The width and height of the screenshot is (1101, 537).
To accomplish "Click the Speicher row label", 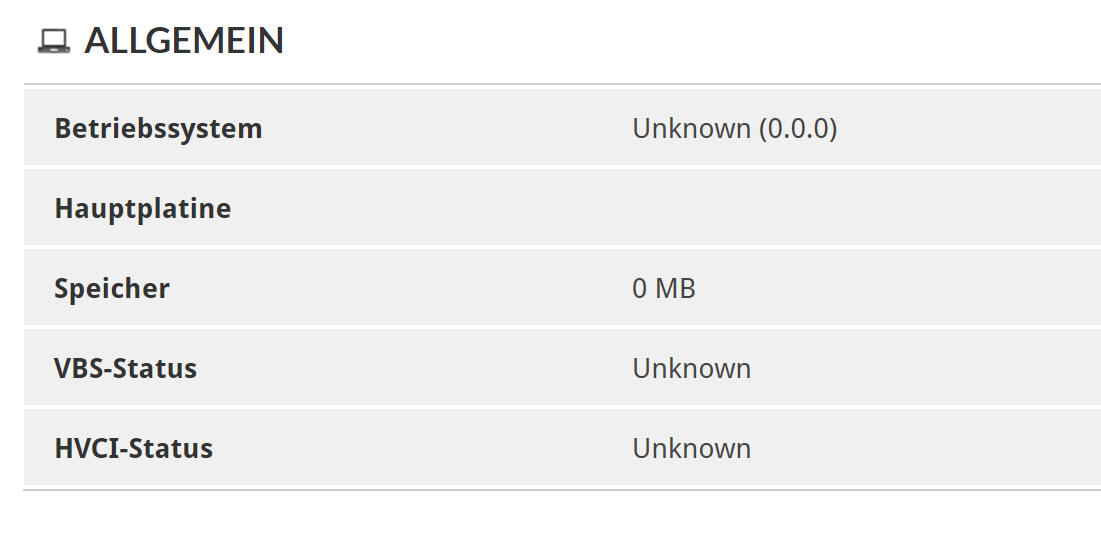I will (x=112, y=288).
